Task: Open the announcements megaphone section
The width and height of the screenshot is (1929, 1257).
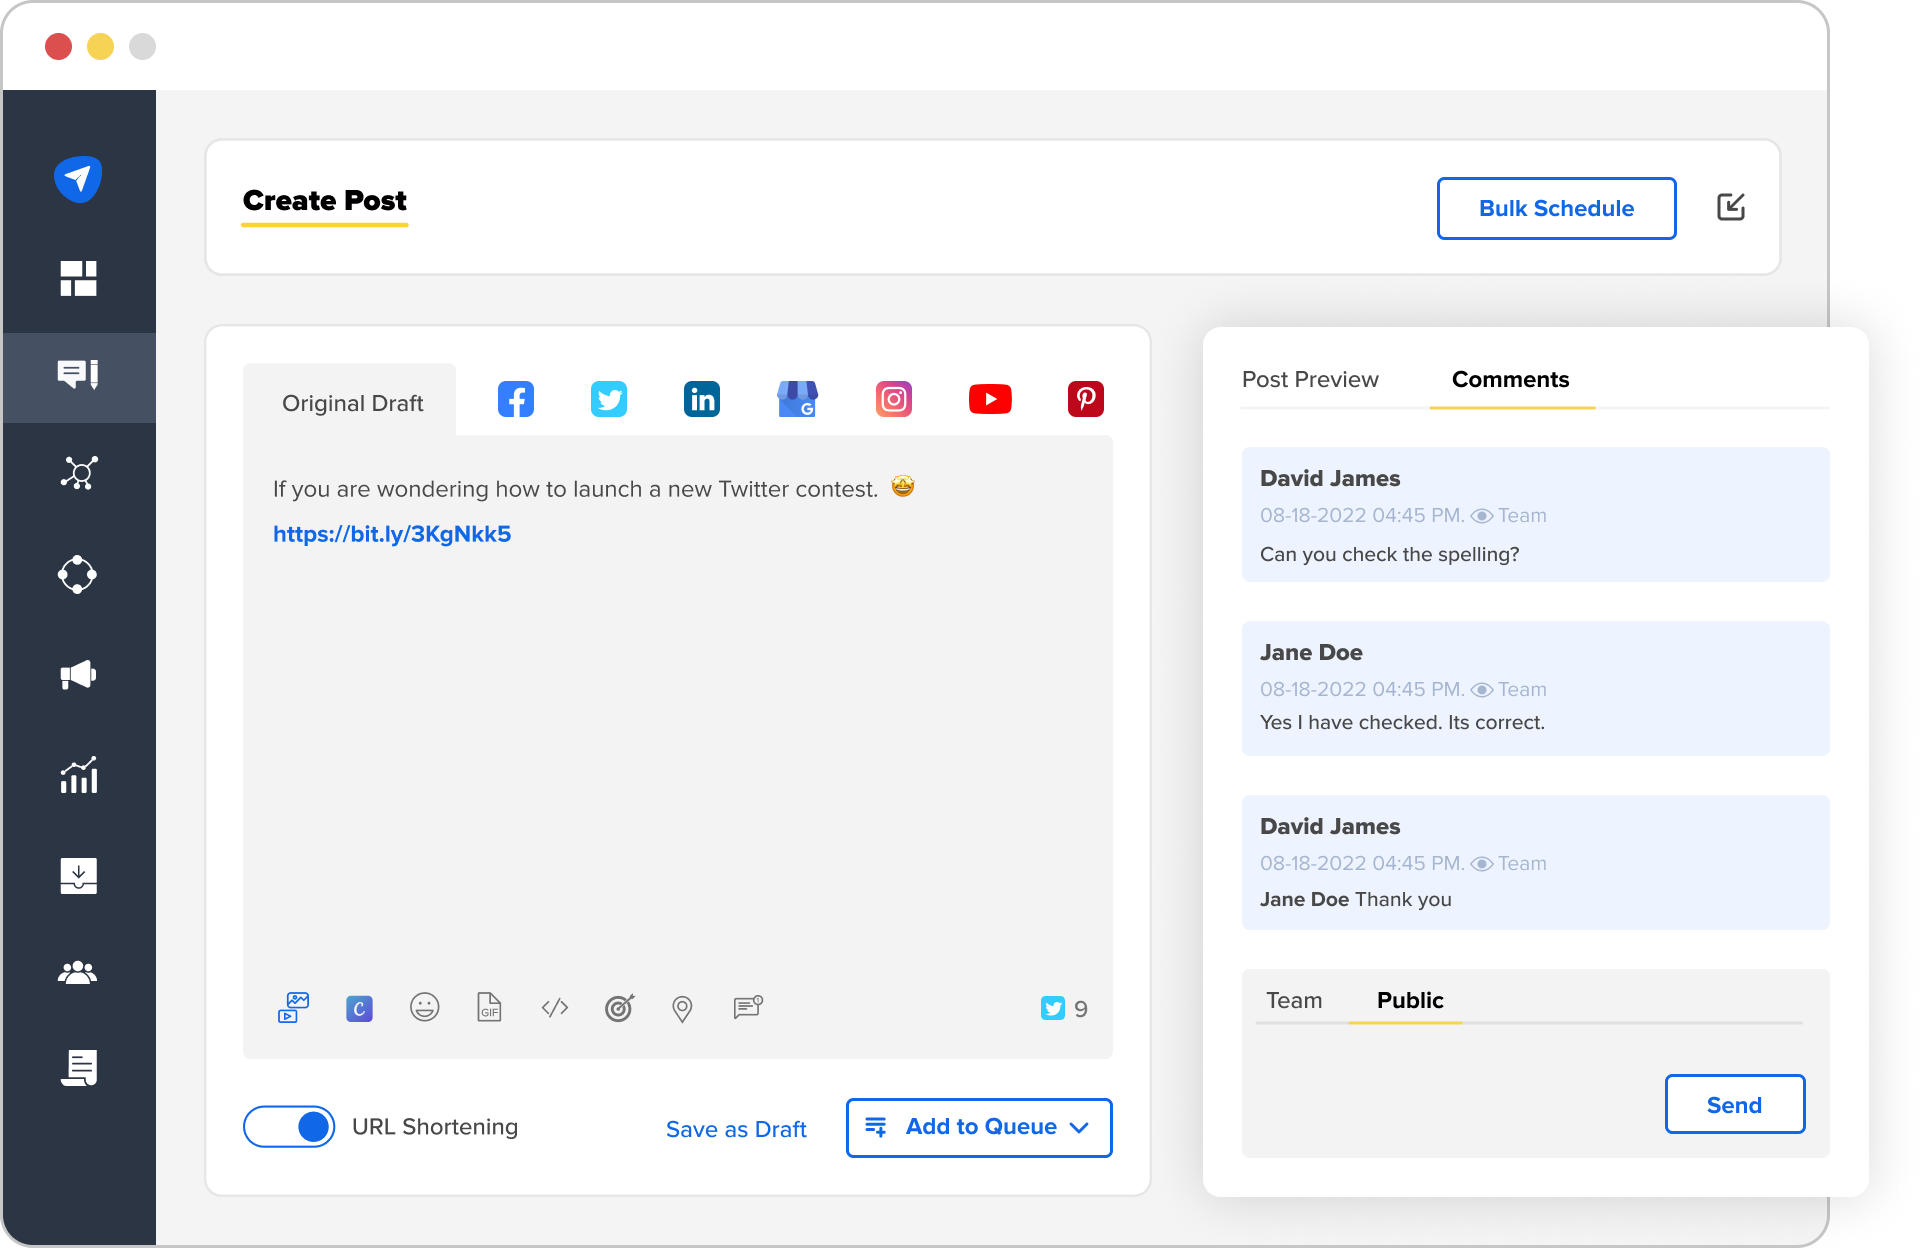Action: click(x=80, y=675)
